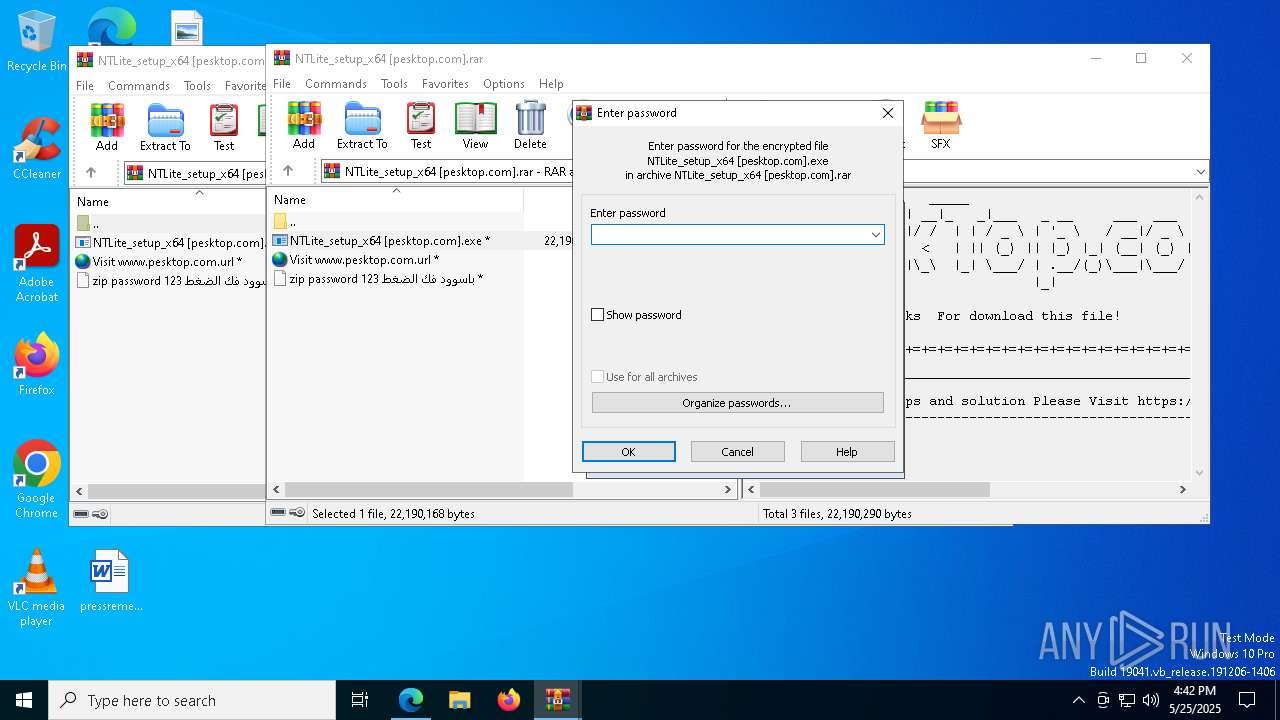1280x720 pixels.
Task: Expand the Enter password dropdown arrow
Action: [875, 235]
